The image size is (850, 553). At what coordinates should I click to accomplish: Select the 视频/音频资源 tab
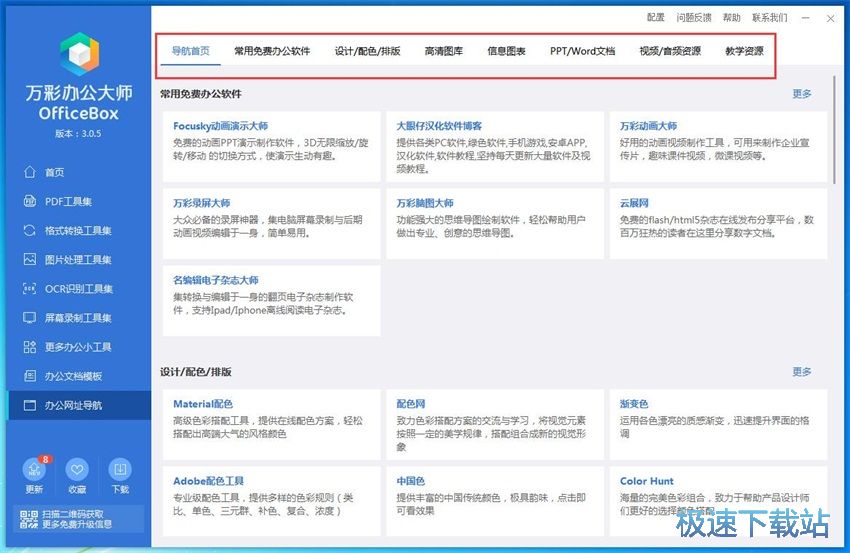671,51
